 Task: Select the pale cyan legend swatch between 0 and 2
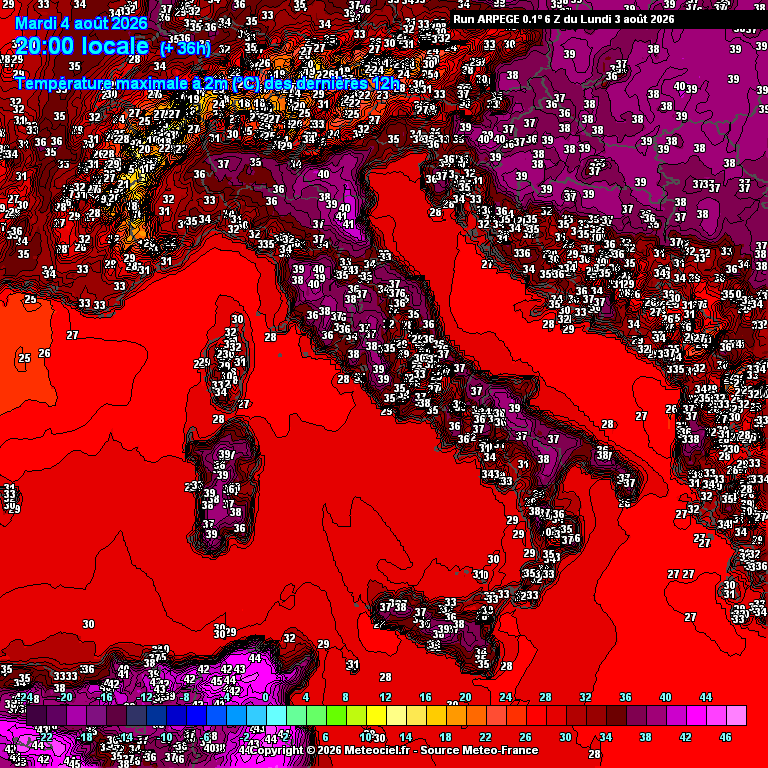[x=277, y=716]
